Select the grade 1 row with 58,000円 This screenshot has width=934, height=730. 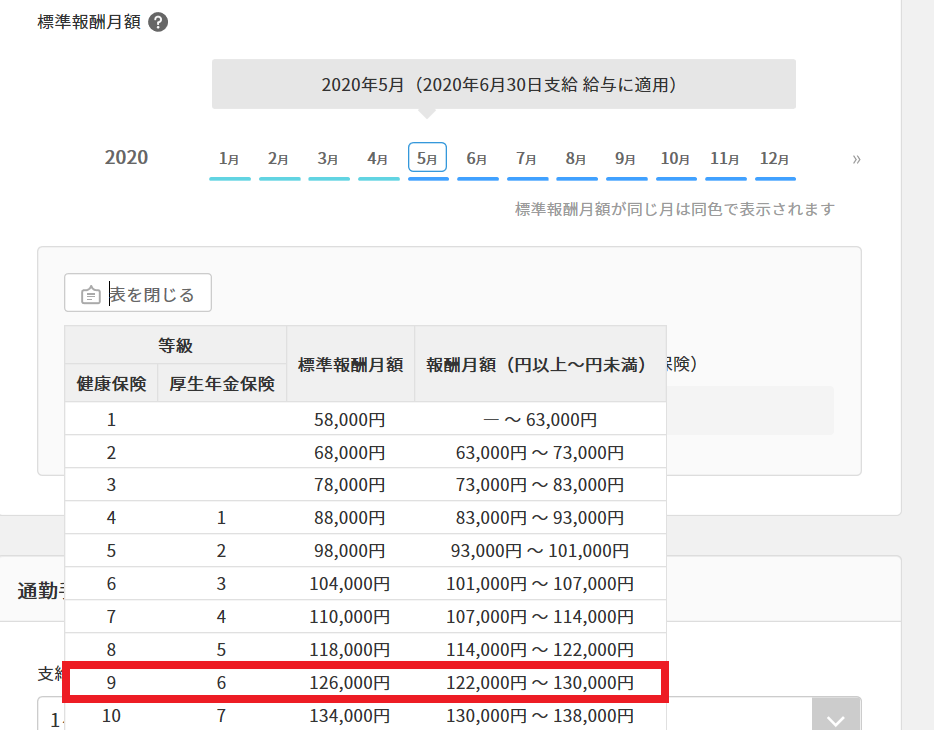point(365,419)
